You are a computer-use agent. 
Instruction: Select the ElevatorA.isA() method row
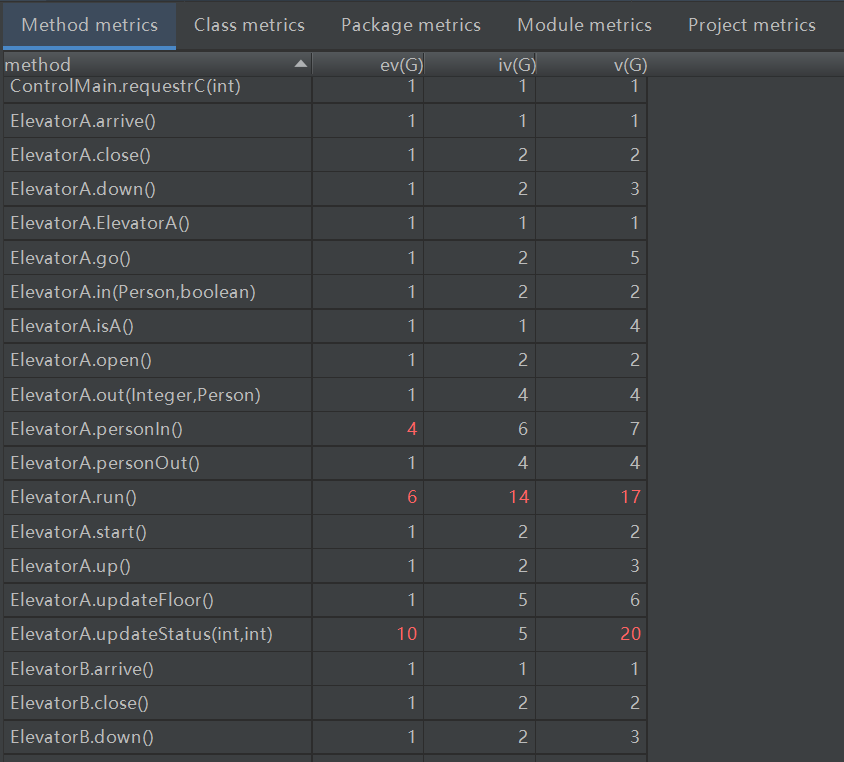coord(72,326)
